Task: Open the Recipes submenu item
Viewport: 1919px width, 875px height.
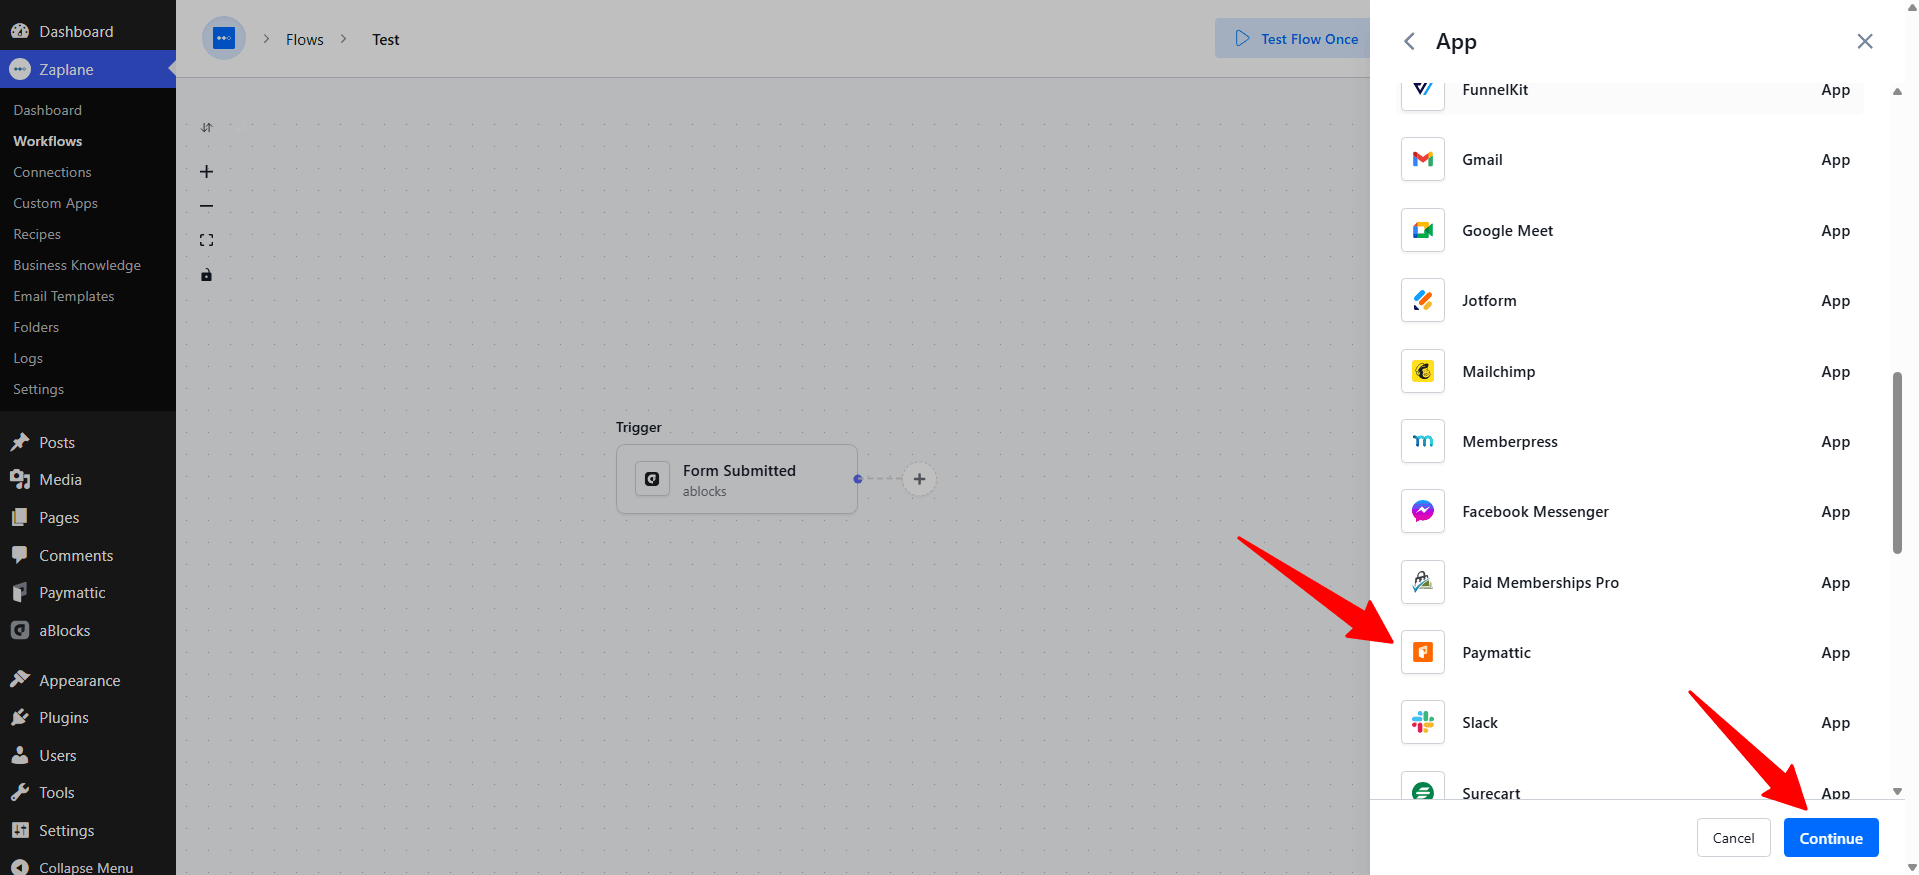Action: pyautogui.click(x=37, y=234)
